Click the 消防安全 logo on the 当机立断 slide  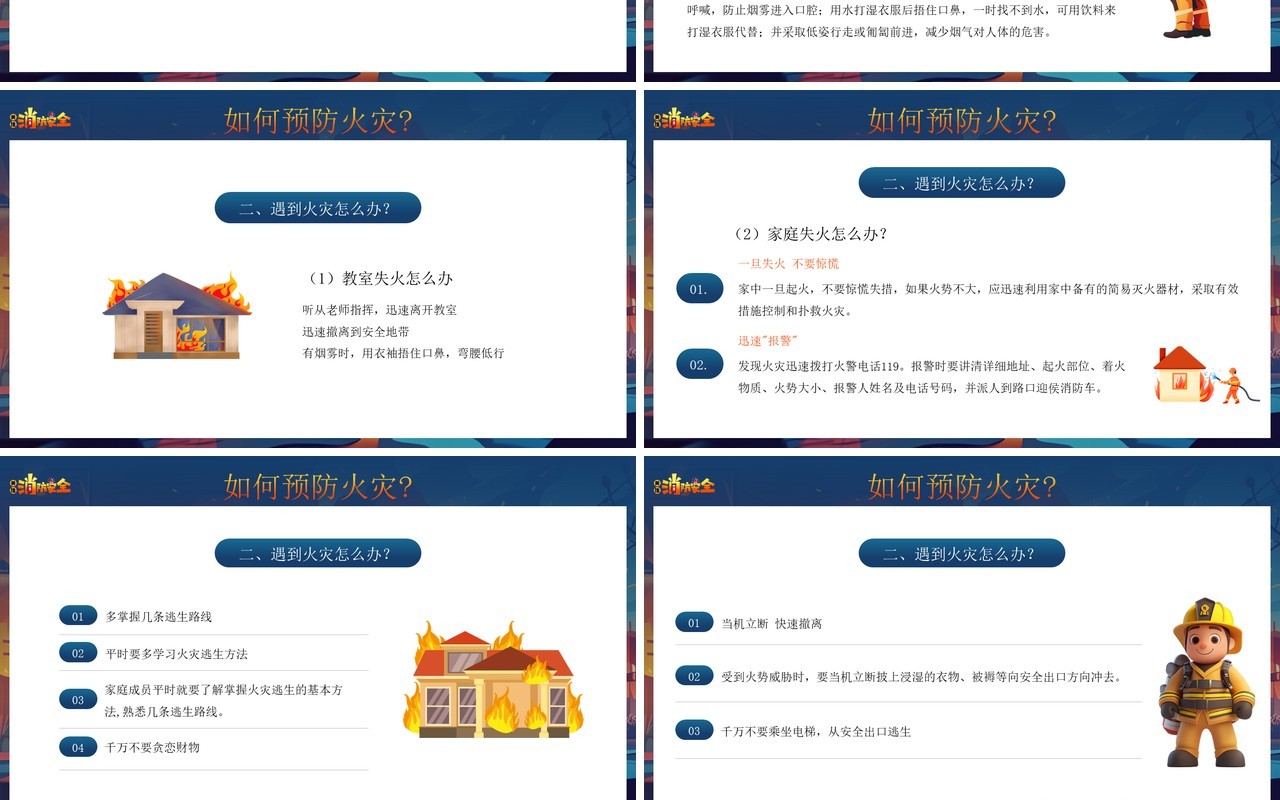tap(684, 486)
